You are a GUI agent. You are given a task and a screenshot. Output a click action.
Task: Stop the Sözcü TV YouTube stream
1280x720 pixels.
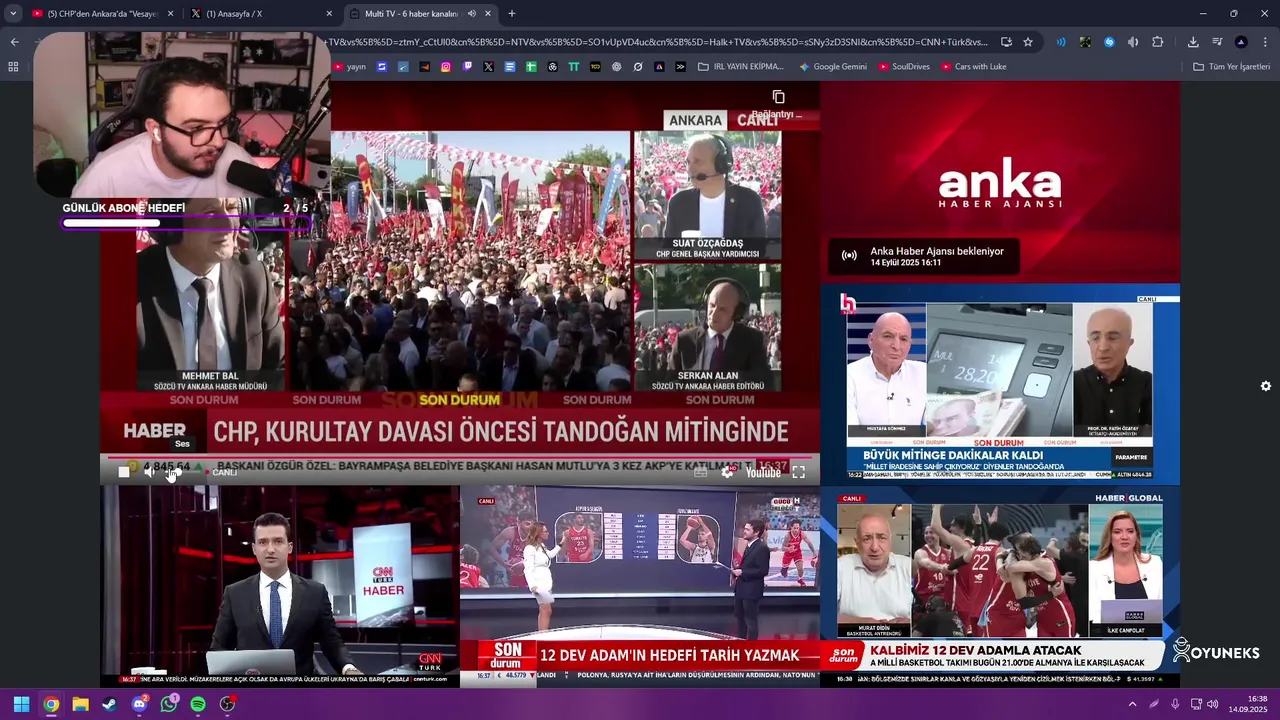(124, 471)
